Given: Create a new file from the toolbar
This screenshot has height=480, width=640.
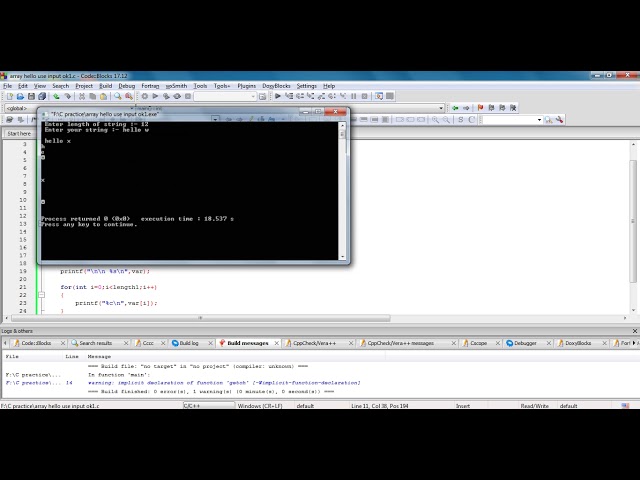Looking at the screenshot, I should click(x=9, y=96).
